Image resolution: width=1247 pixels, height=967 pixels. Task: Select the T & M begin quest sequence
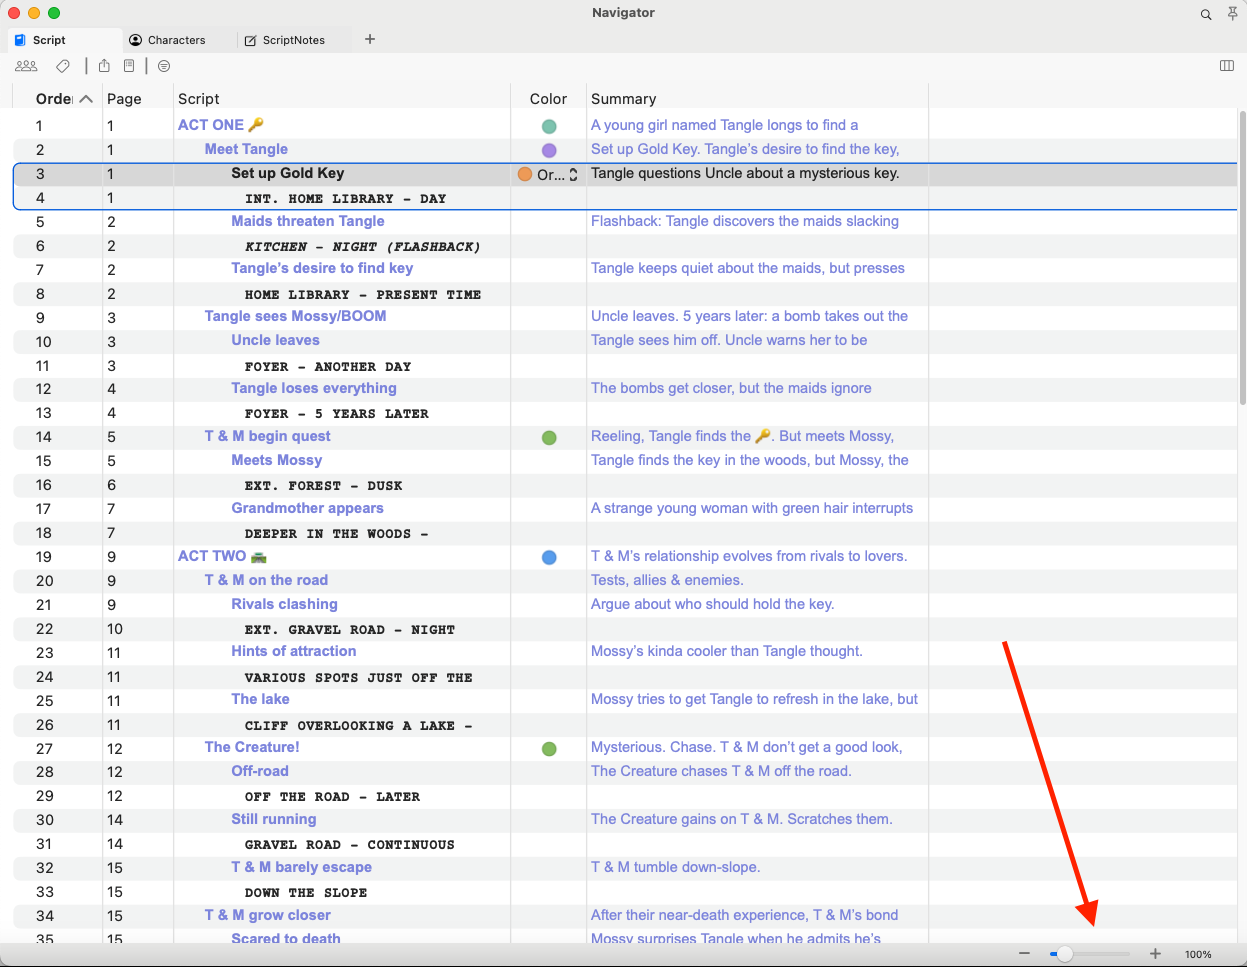(268, 436)
